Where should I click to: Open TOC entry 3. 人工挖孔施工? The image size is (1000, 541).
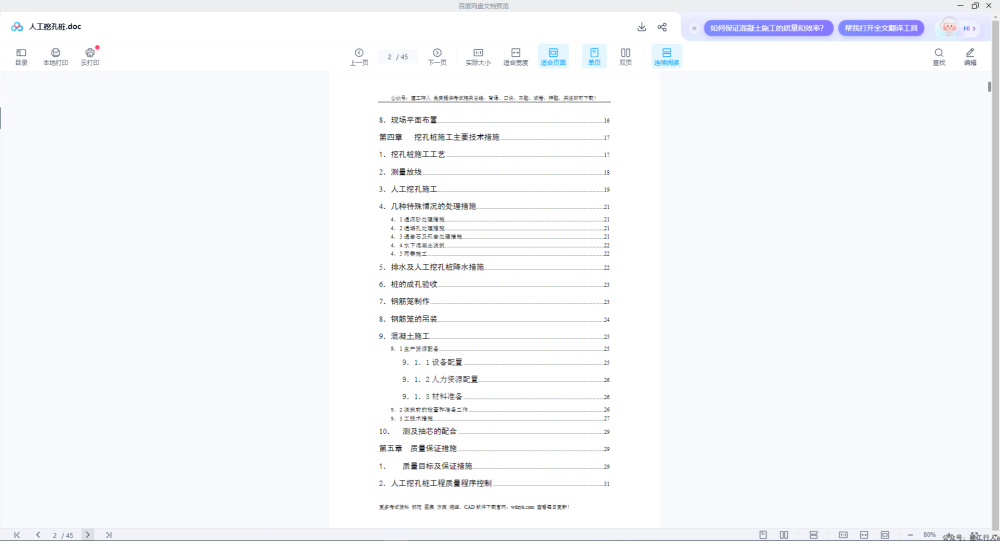[x=494, y=189]
